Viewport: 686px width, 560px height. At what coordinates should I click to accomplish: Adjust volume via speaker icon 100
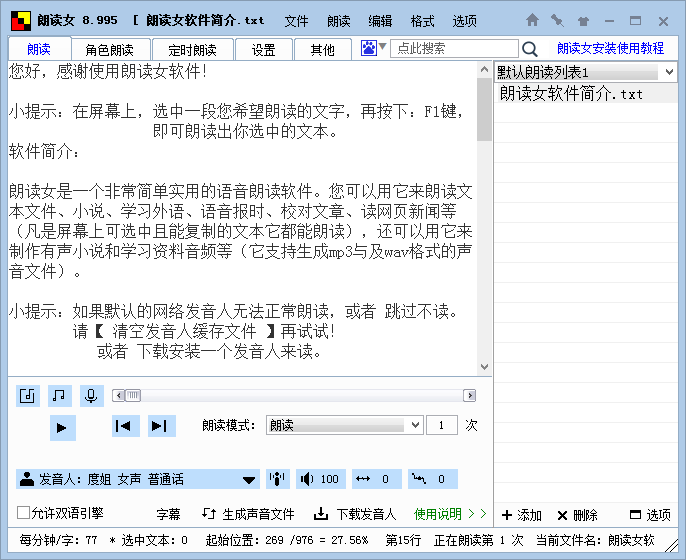click(x=321, y=479)
